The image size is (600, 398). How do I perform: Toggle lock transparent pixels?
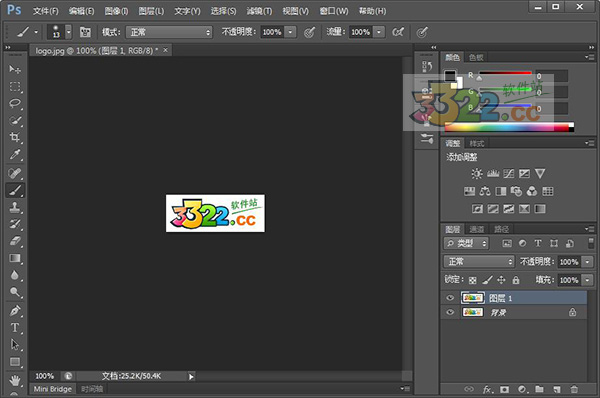(x=473, y=280)
